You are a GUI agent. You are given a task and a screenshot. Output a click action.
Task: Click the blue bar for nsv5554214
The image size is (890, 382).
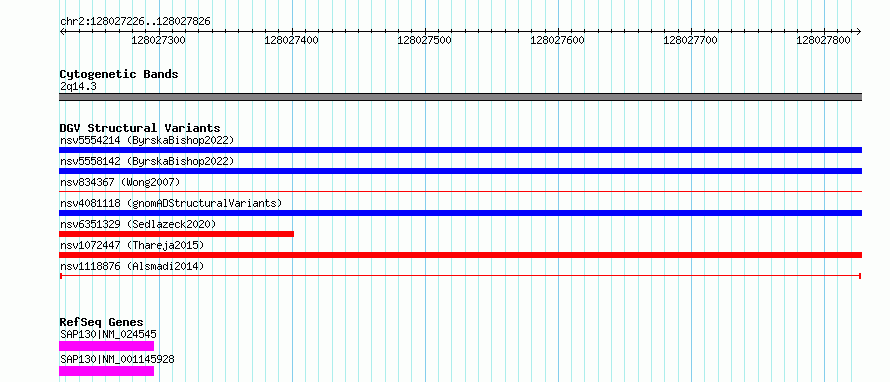460,150
